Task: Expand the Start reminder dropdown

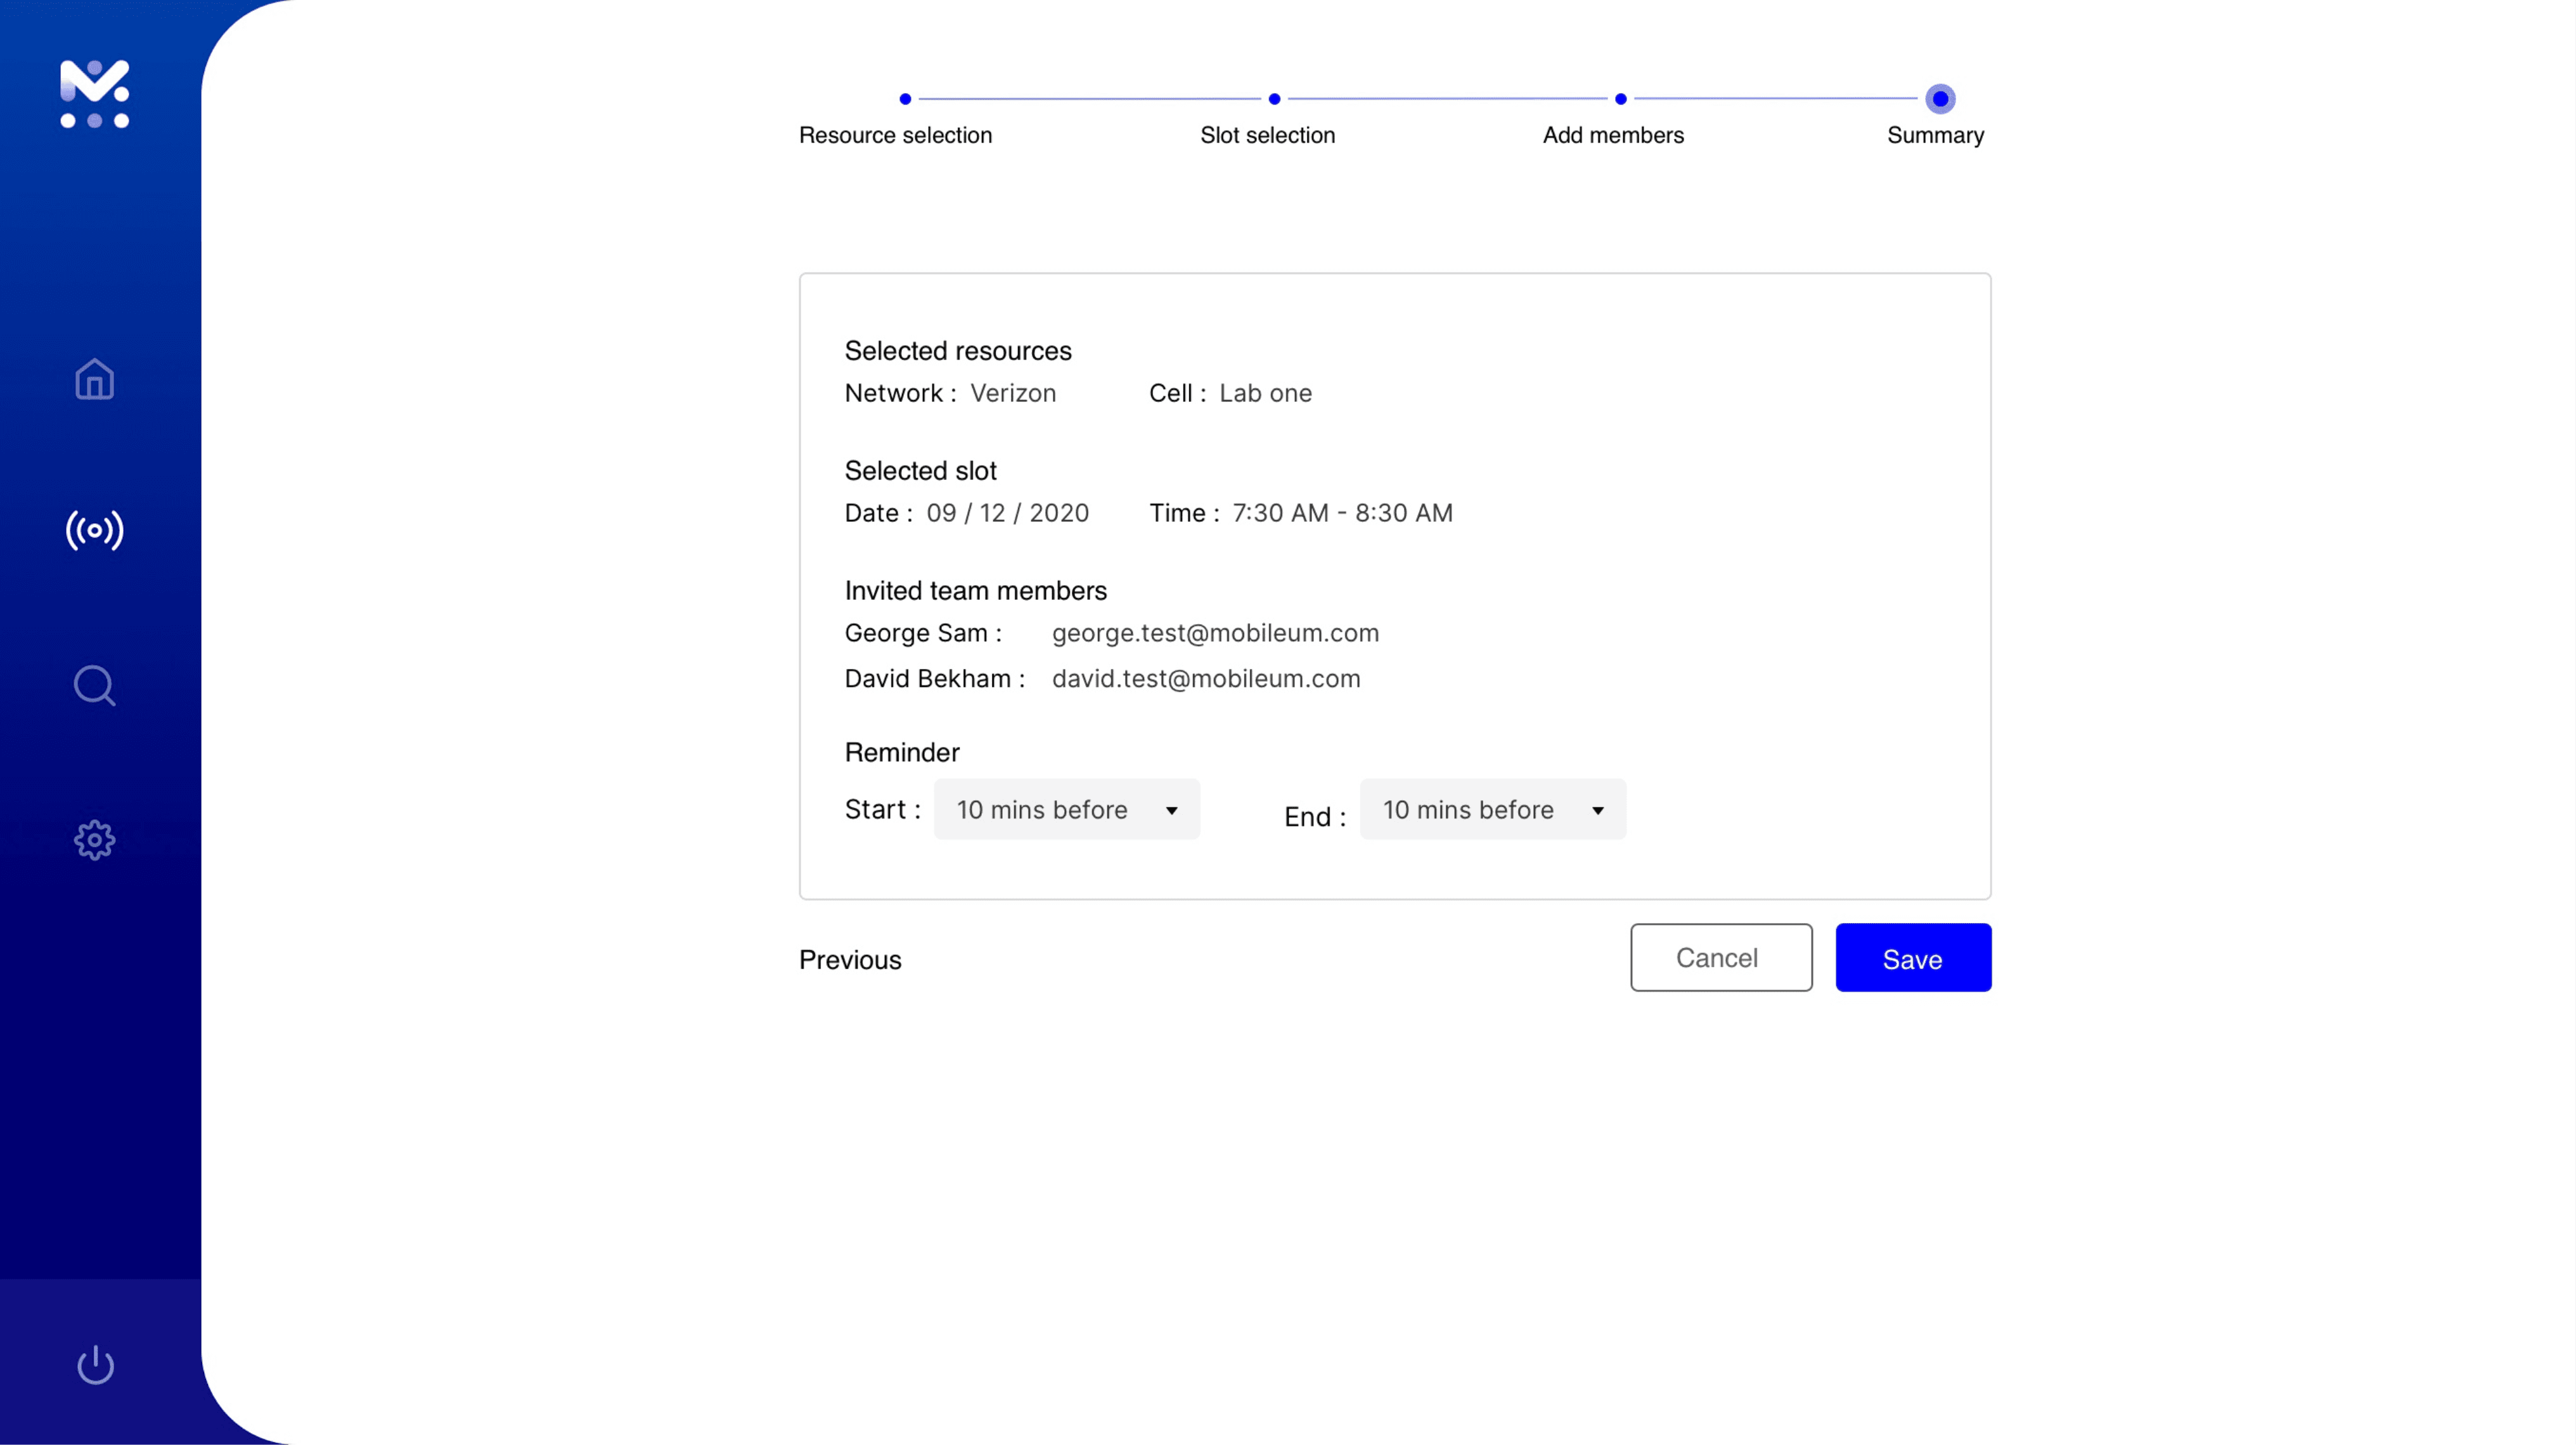Action: point(1066,809)
